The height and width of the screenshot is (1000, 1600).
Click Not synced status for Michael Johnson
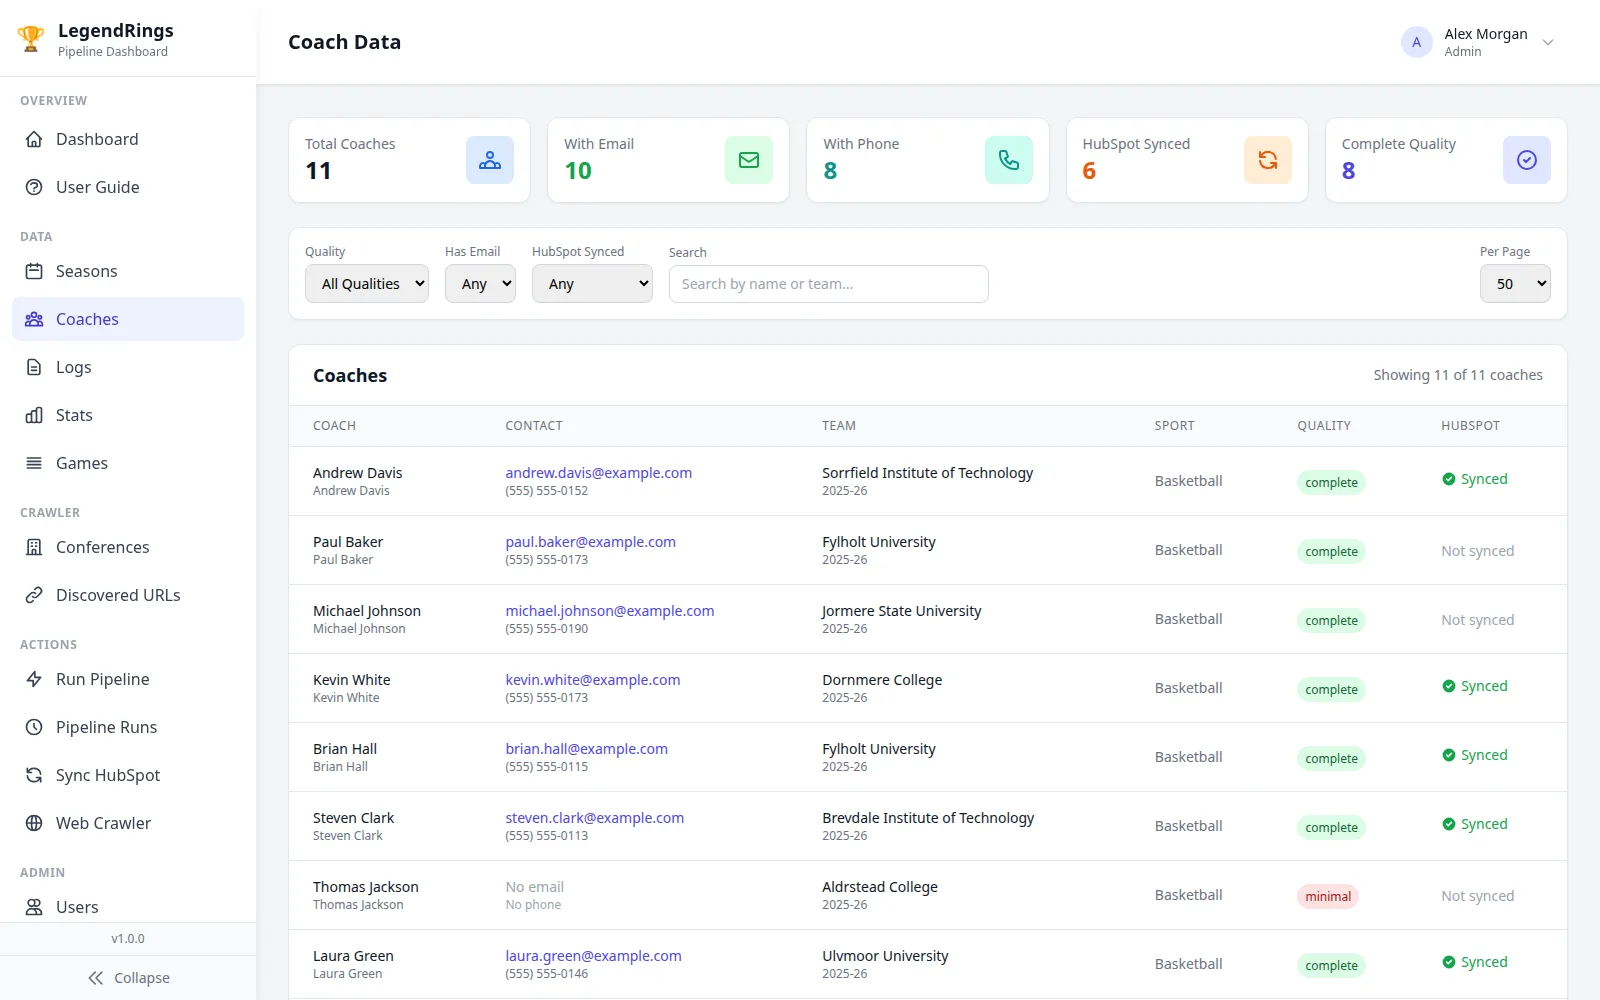point(1477,620)
